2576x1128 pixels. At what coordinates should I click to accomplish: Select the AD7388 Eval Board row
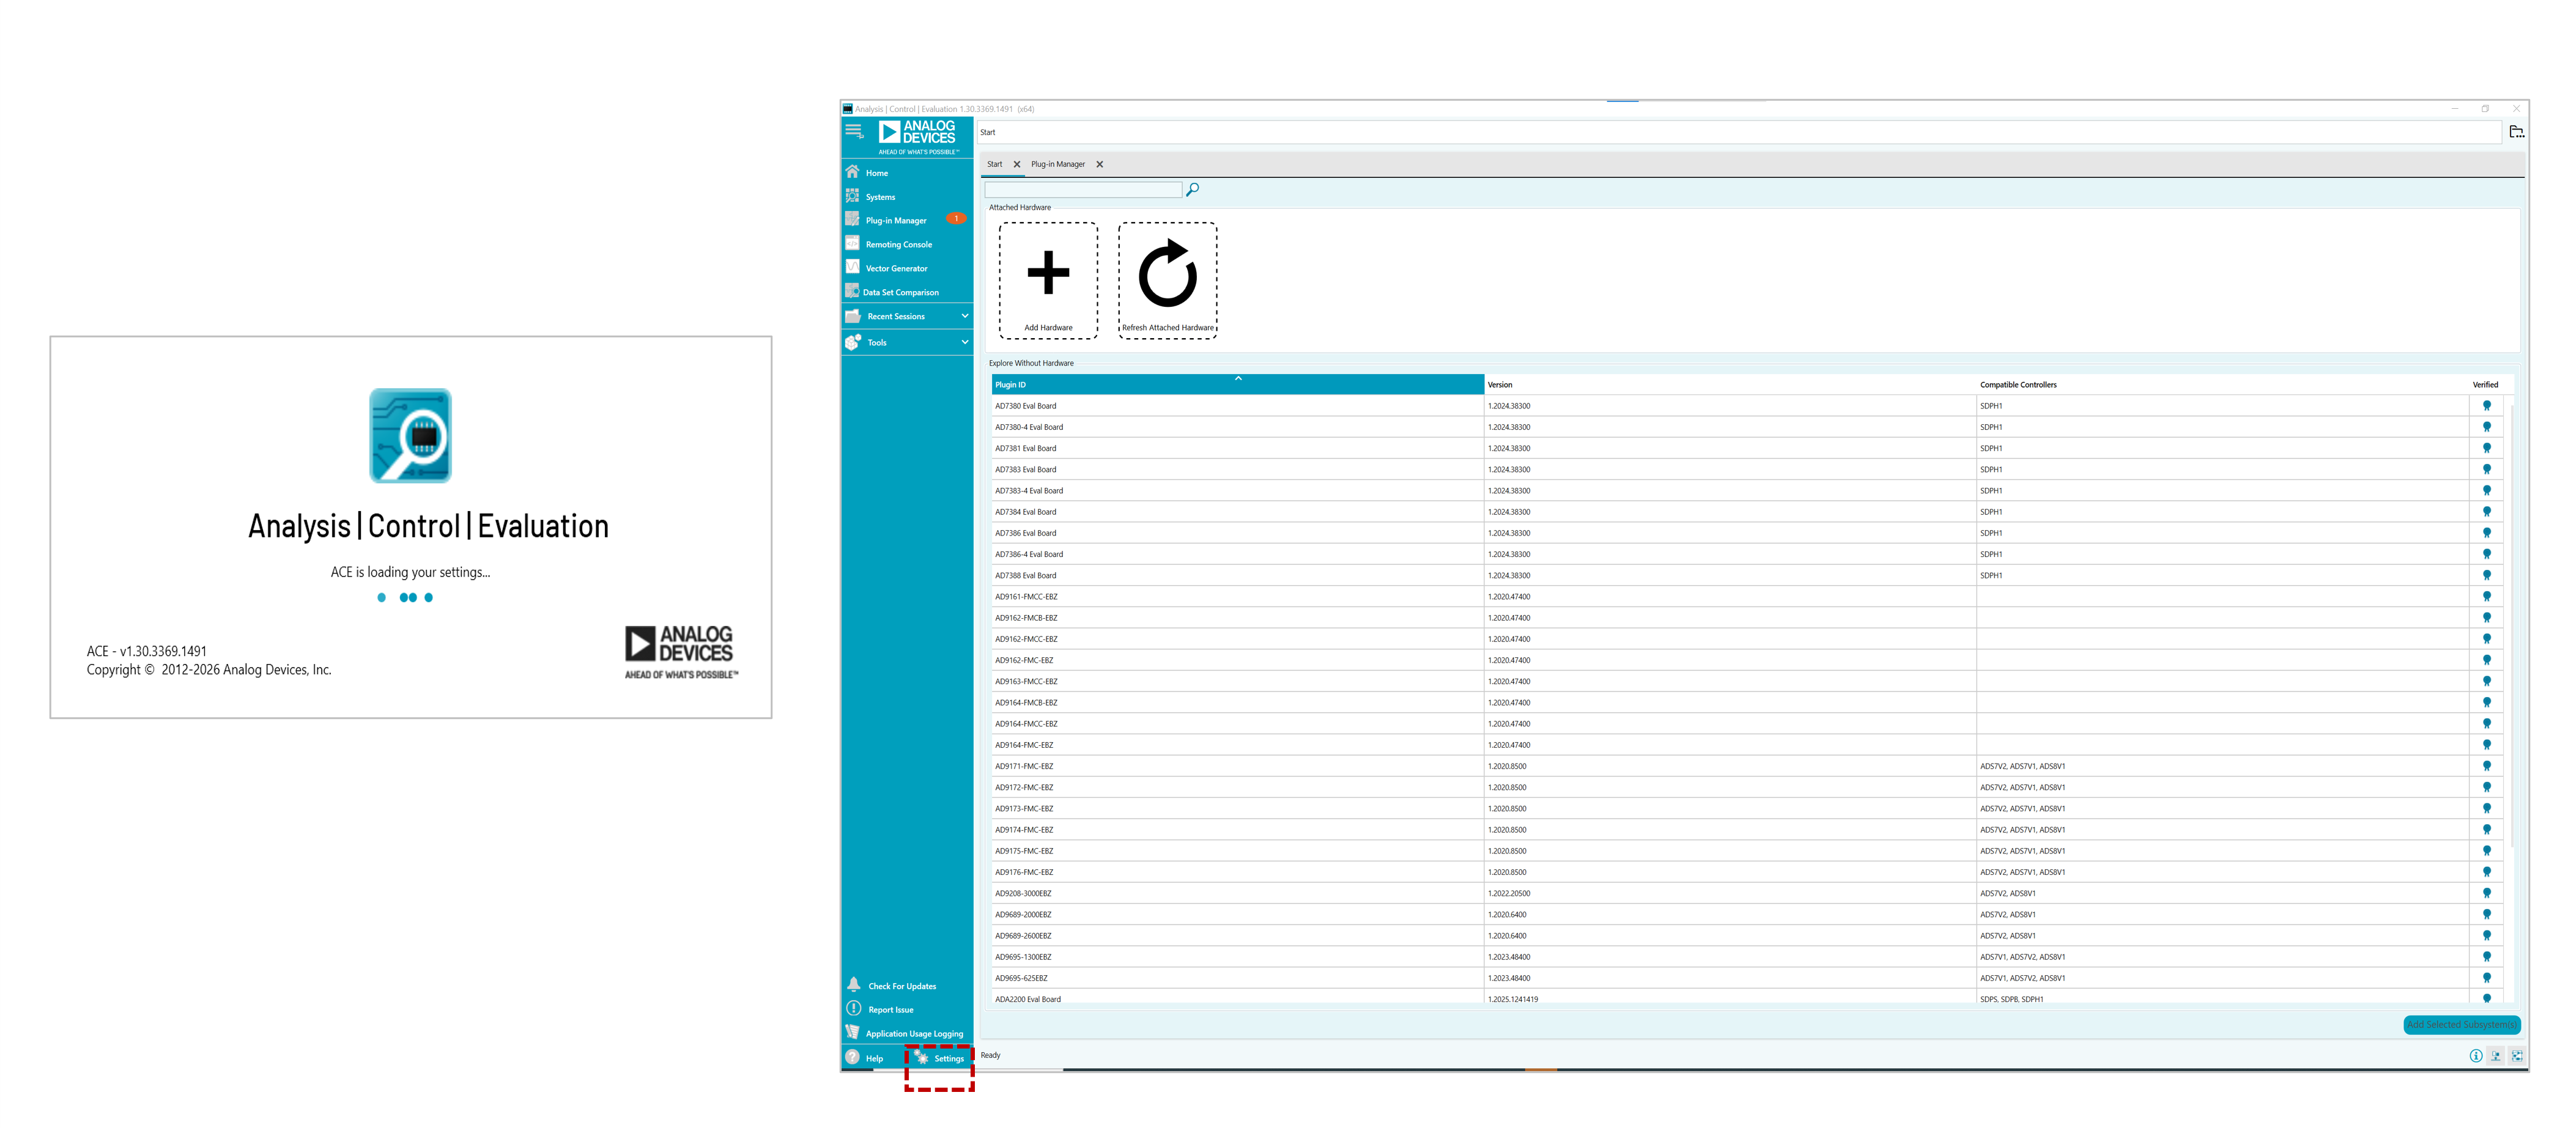1747,575
